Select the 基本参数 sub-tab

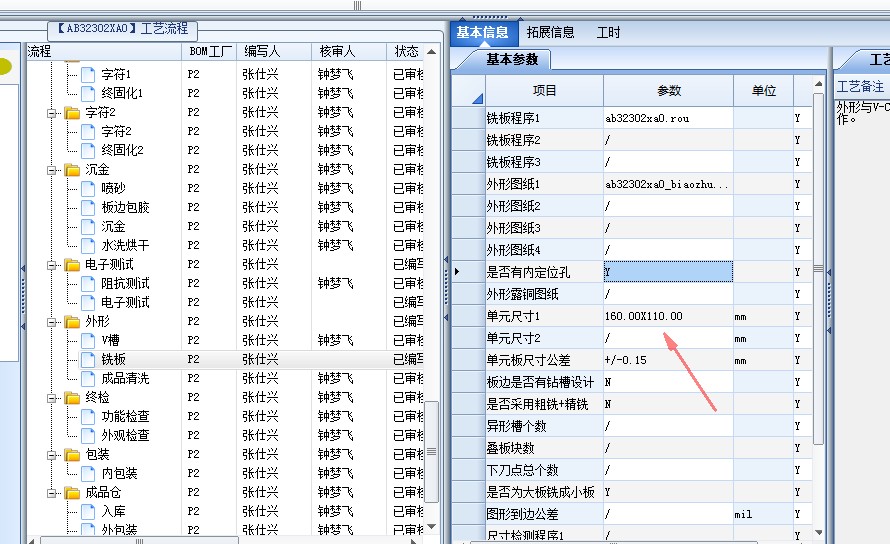tap(512, 59)
